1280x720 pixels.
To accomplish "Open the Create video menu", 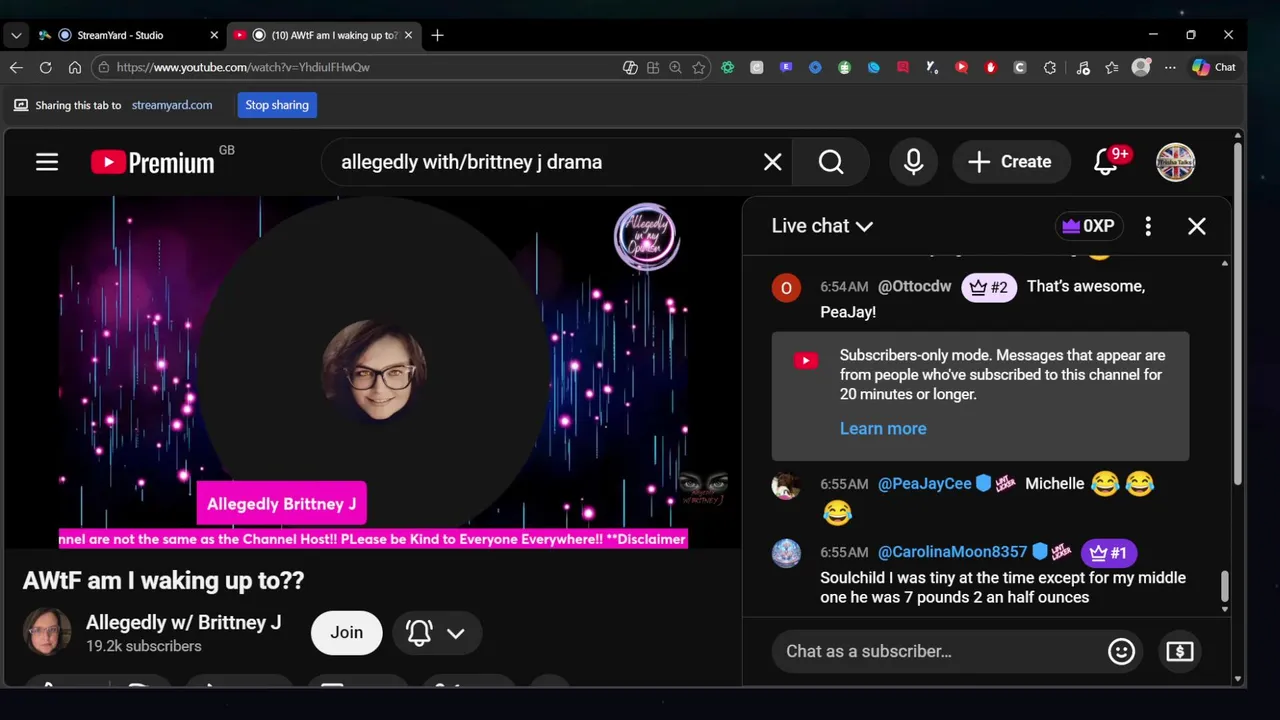I will (x=1011, y=162).
